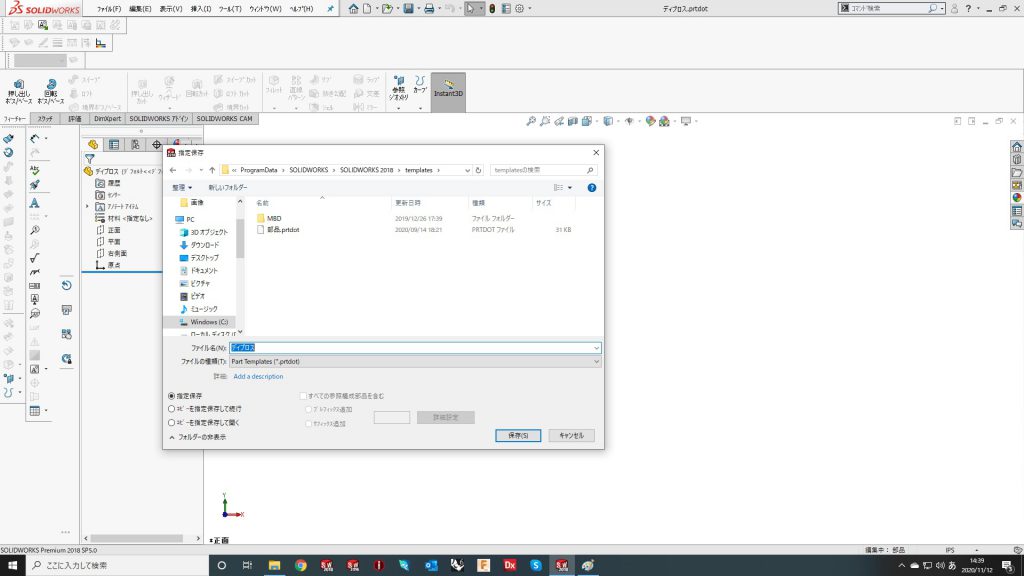1024x576 pixels.
Task: Click the Open file icon
Action: pyautogui.click(x=387, y=8)
